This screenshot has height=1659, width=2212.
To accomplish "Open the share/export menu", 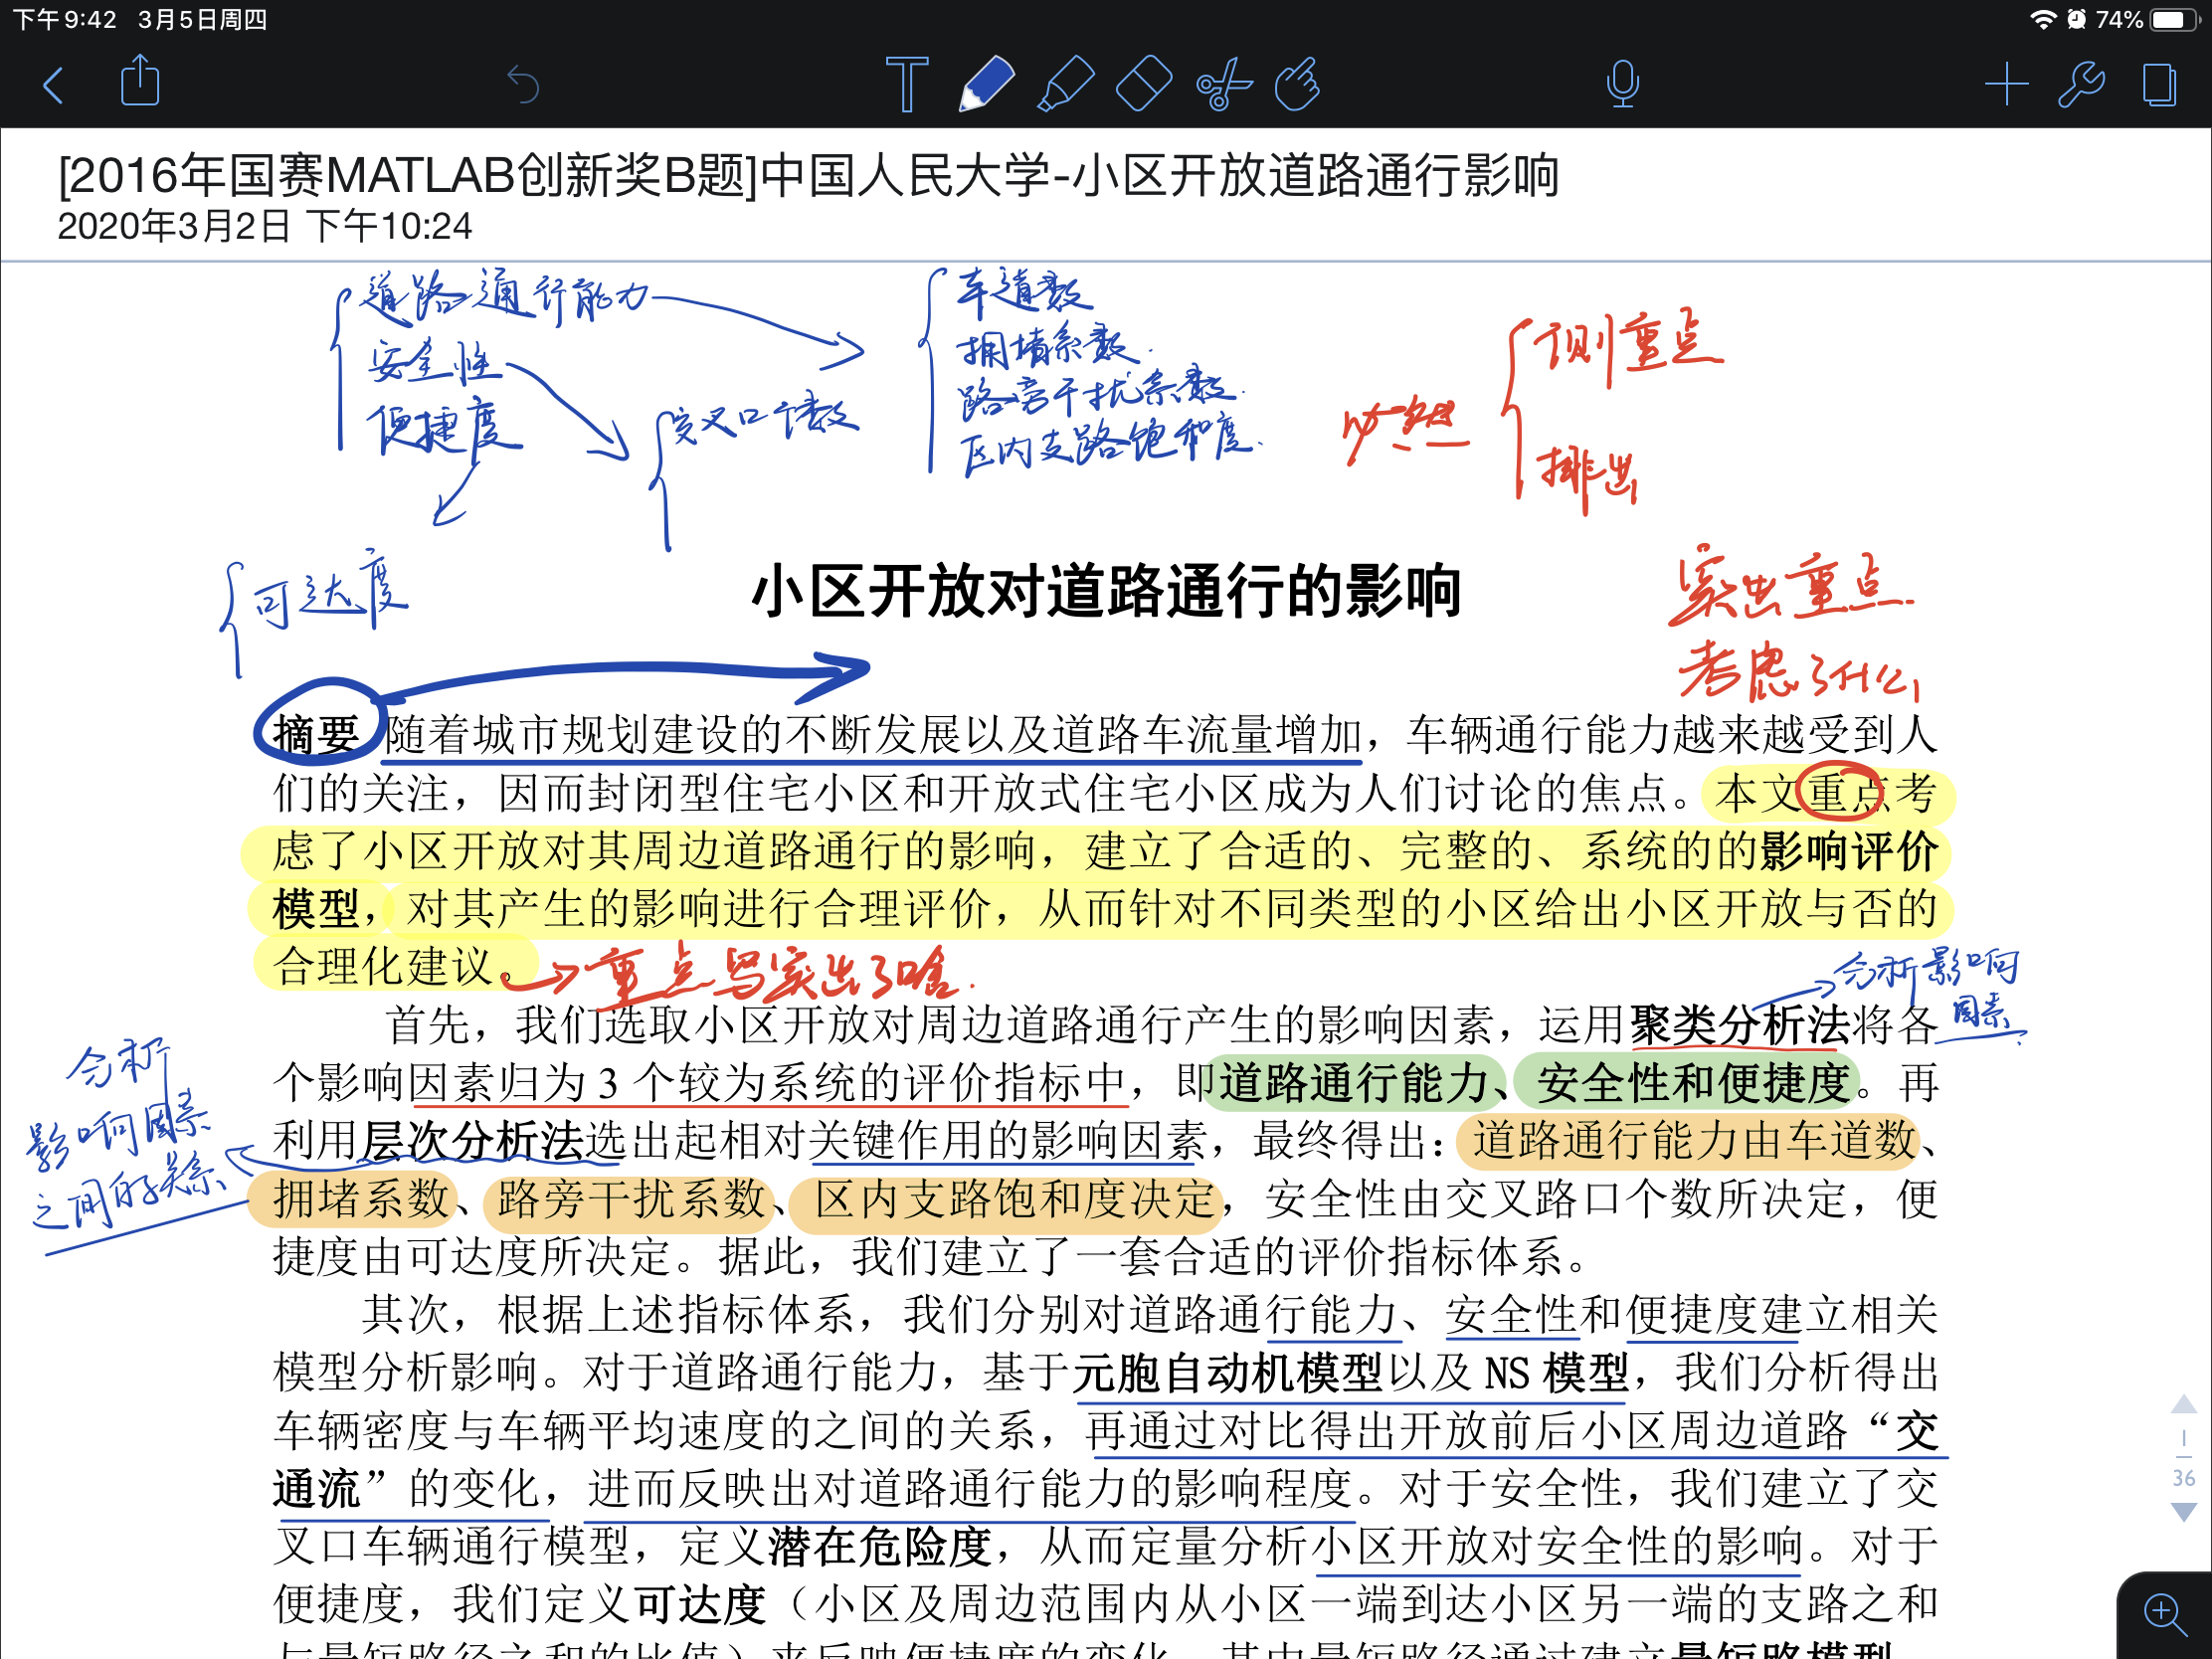I will click(140, 81).
